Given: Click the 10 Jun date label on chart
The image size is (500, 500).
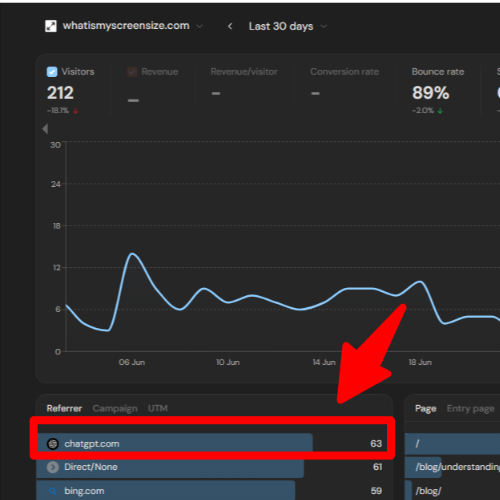Looking at the screenshot, I should pos(228,362).
